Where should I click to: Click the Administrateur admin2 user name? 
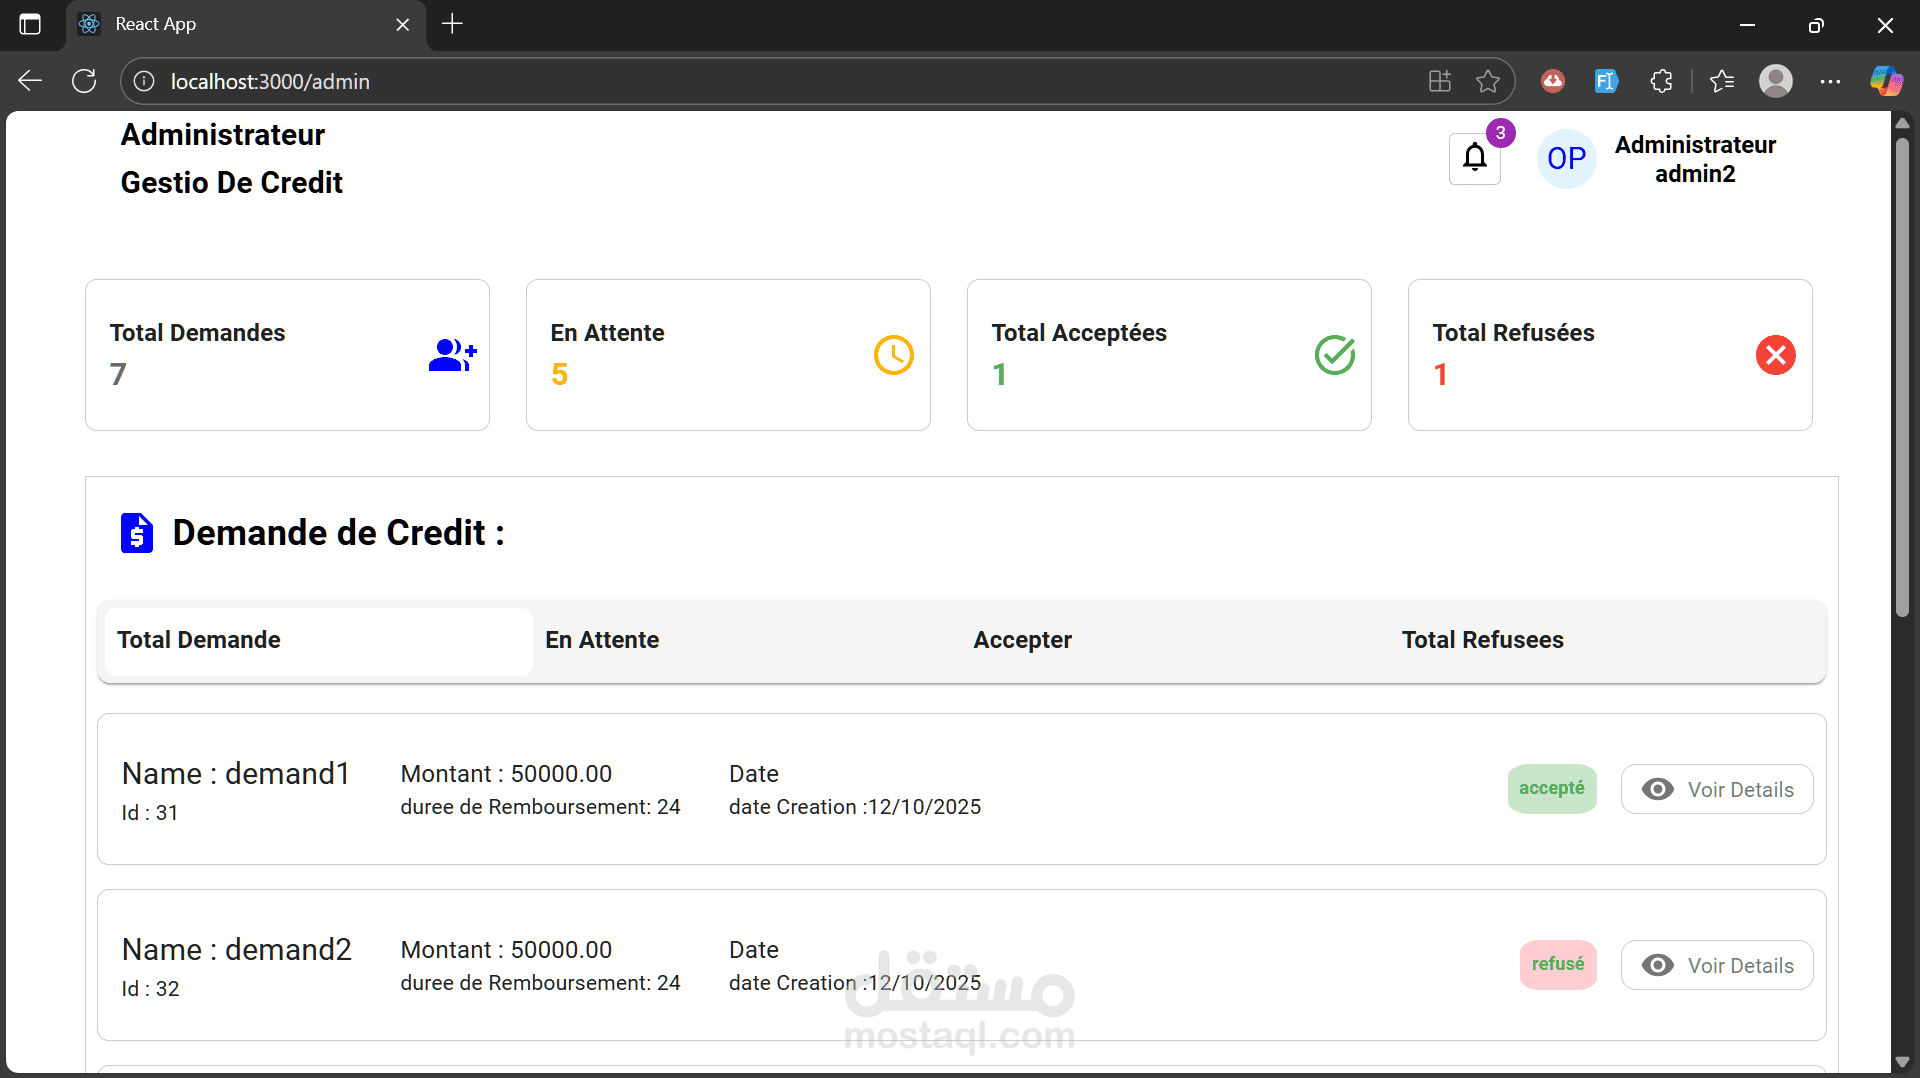pyautogui.click(x=1695, y=159)
